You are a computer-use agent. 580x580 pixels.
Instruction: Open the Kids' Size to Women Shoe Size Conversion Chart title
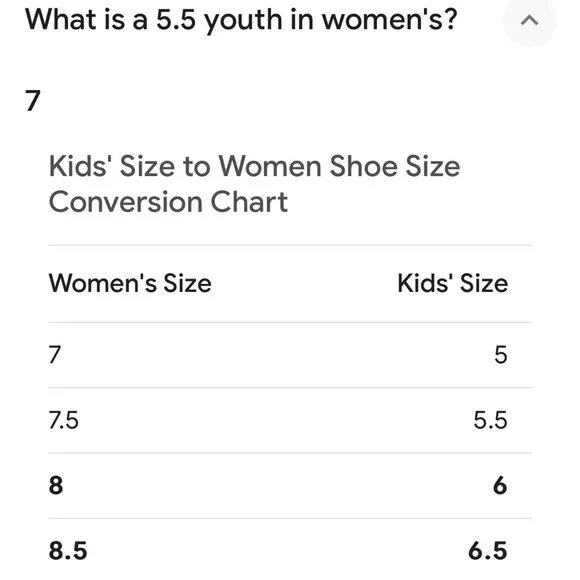point(254,184)
